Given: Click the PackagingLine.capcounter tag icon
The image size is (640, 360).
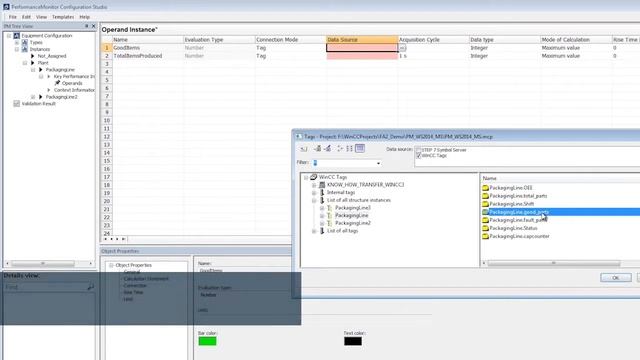Looking at the screenshot, I should (x=485, y=236).
